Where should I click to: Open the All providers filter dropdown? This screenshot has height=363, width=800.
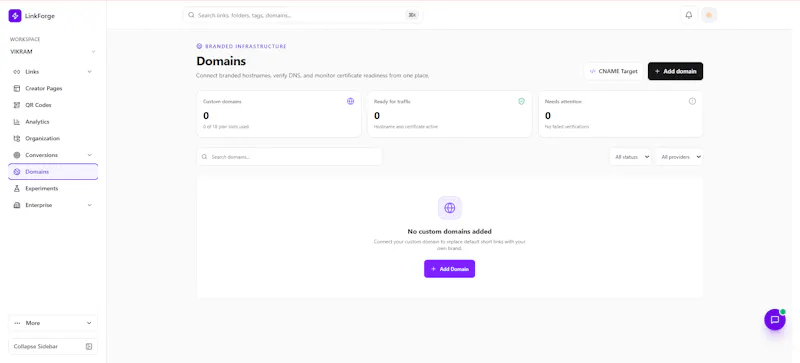point(679,157)
